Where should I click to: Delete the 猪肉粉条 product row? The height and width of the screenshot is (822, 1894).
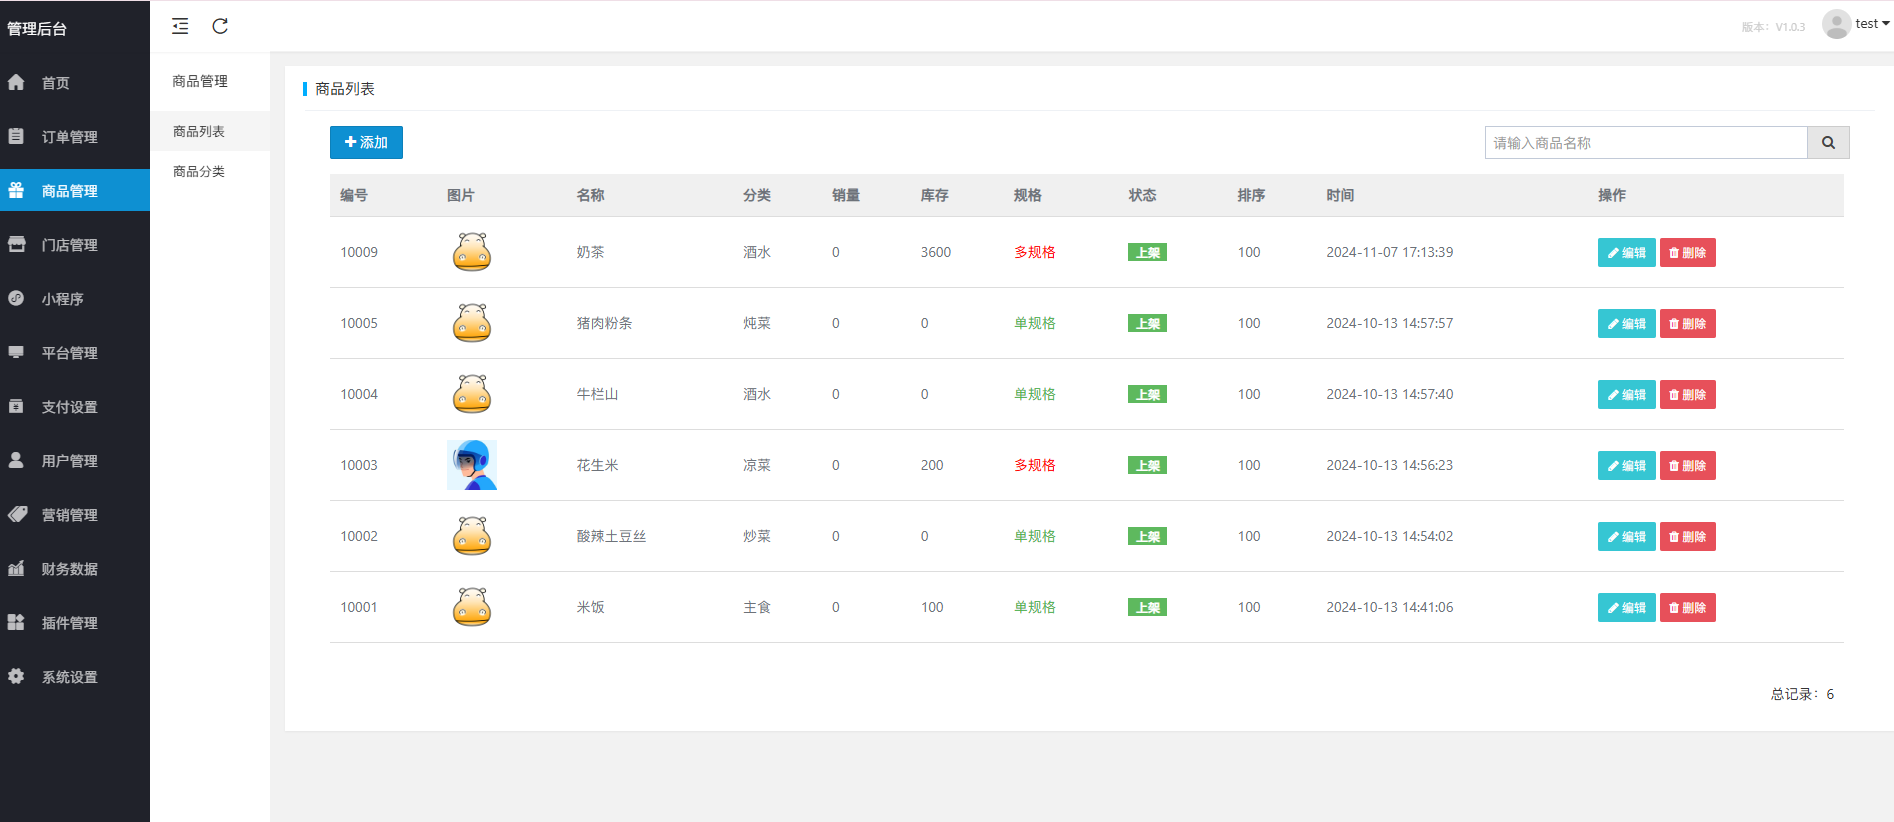1687,324
